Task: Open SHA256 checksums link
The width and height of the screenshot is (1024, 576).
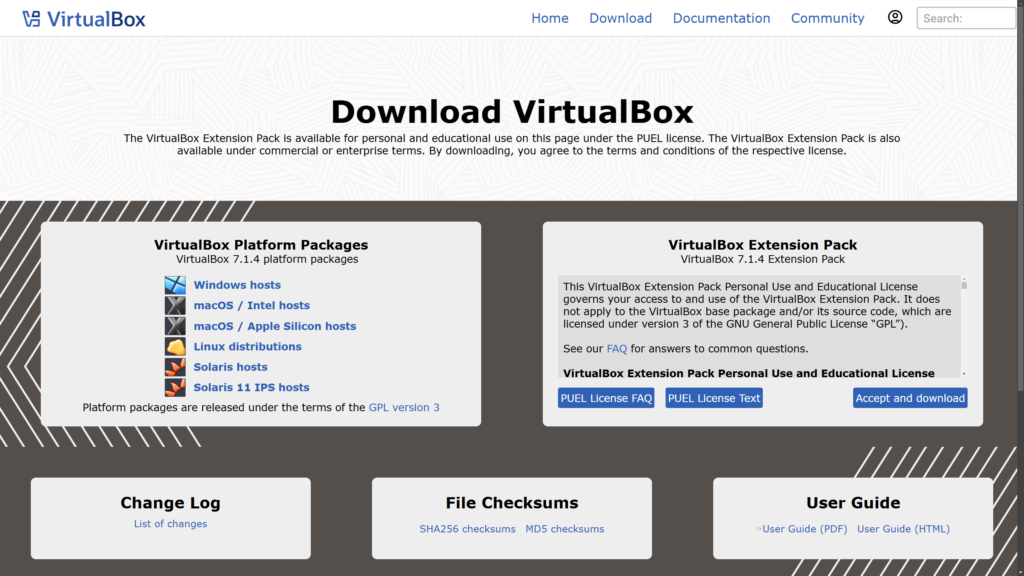Action: point(468,529)
